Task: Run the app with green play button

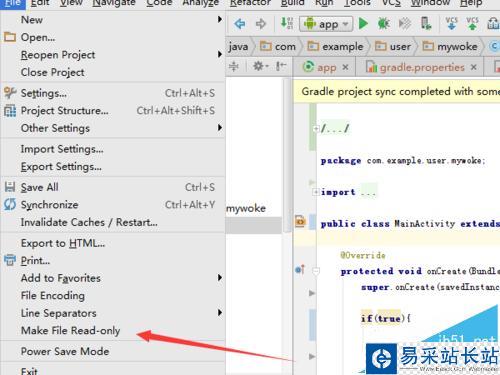Action: (363, 24)
